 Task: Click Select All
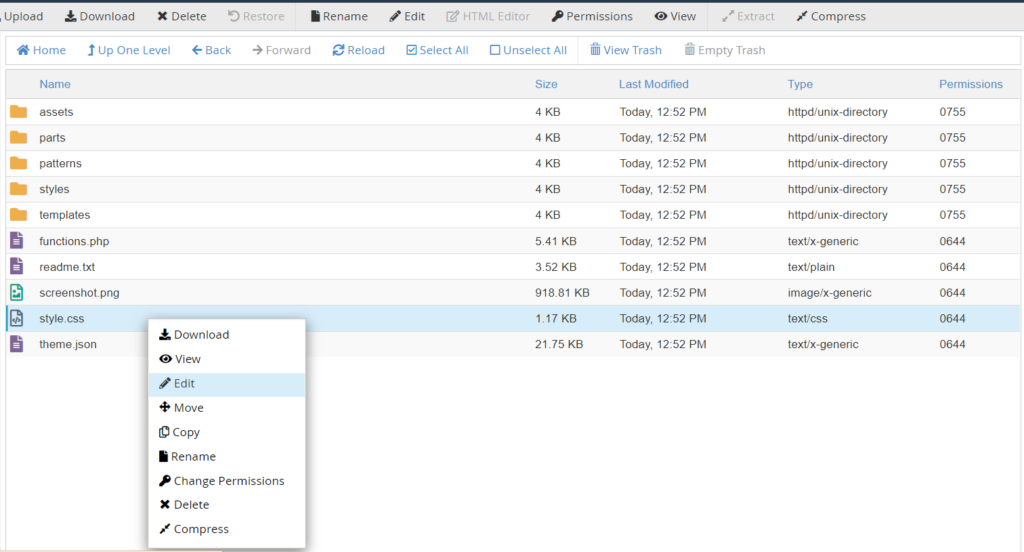click(x=437, y=50)
